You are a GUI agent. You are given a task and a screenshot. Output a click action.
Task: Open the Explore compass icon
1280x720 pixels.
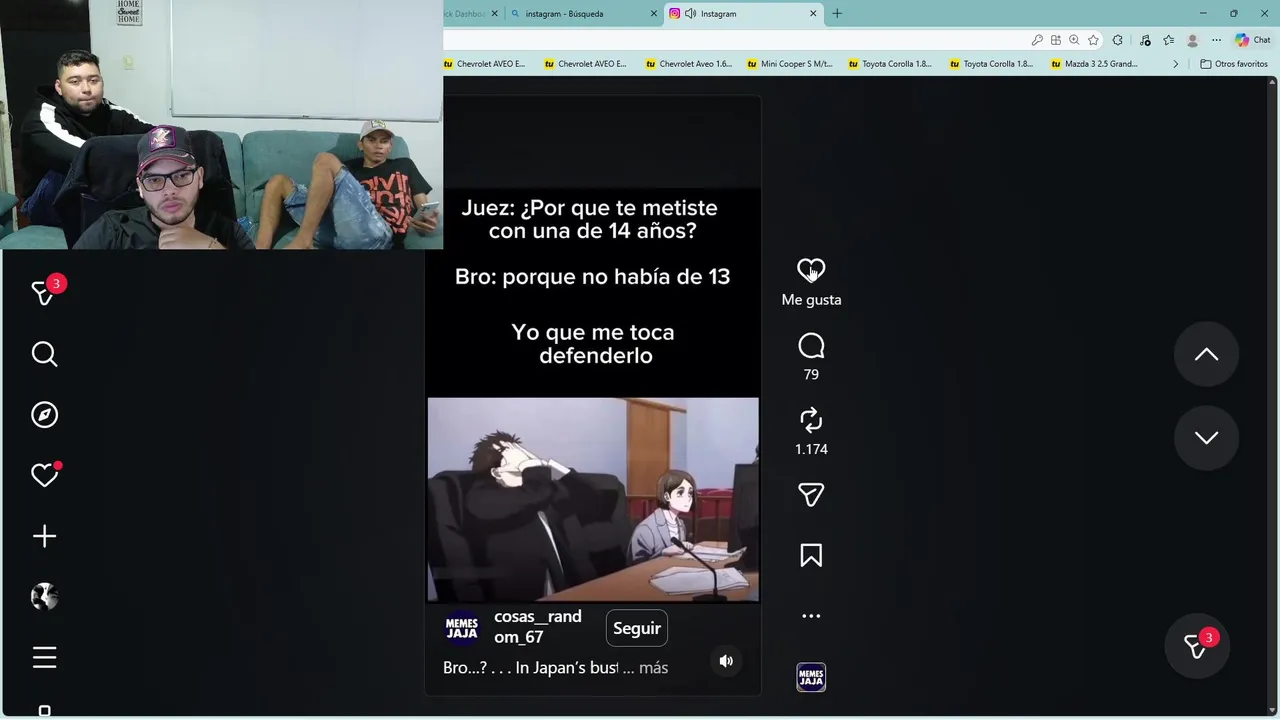pyautogui.click(x=44, y=415)
